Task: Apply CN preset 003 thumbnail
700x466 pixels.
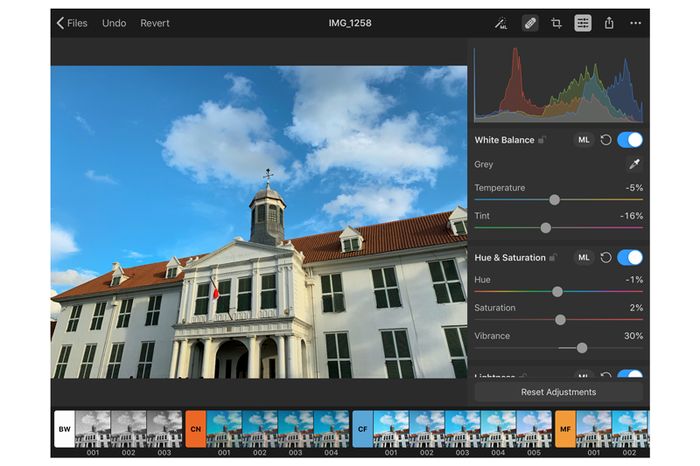Action: point(296,429)
